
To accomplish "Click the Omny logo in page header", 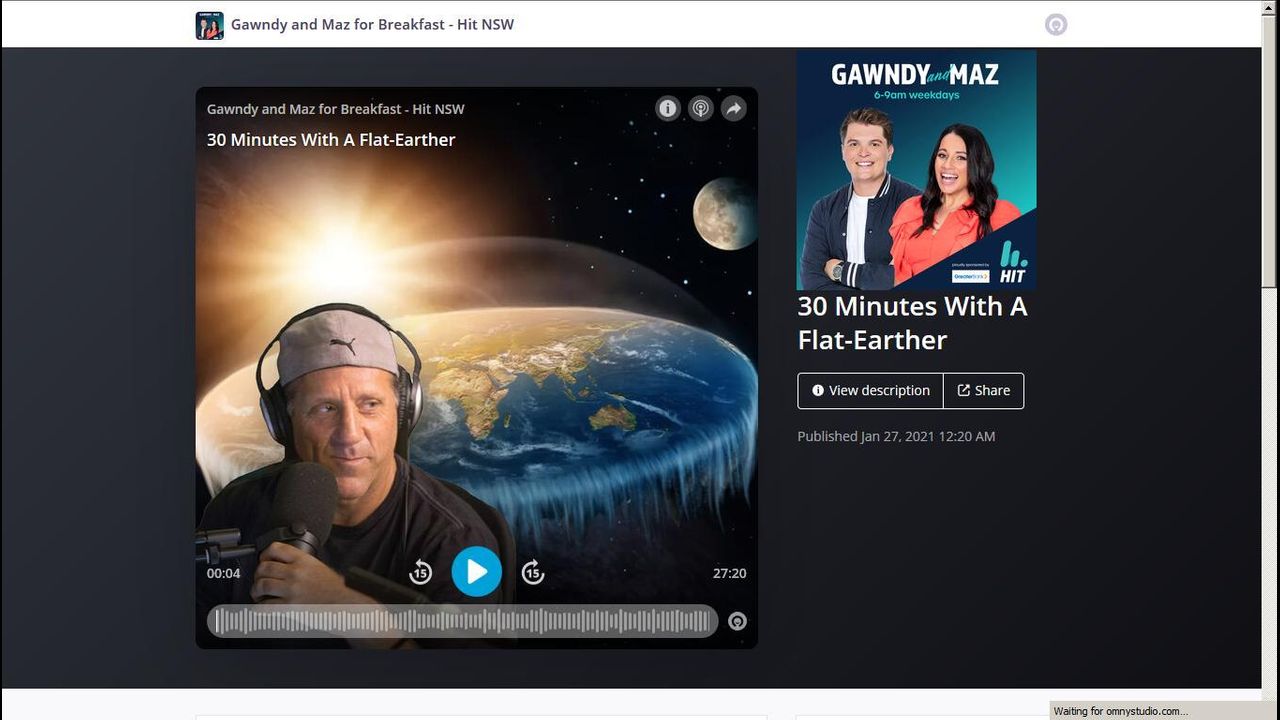I will point(1056,25).
